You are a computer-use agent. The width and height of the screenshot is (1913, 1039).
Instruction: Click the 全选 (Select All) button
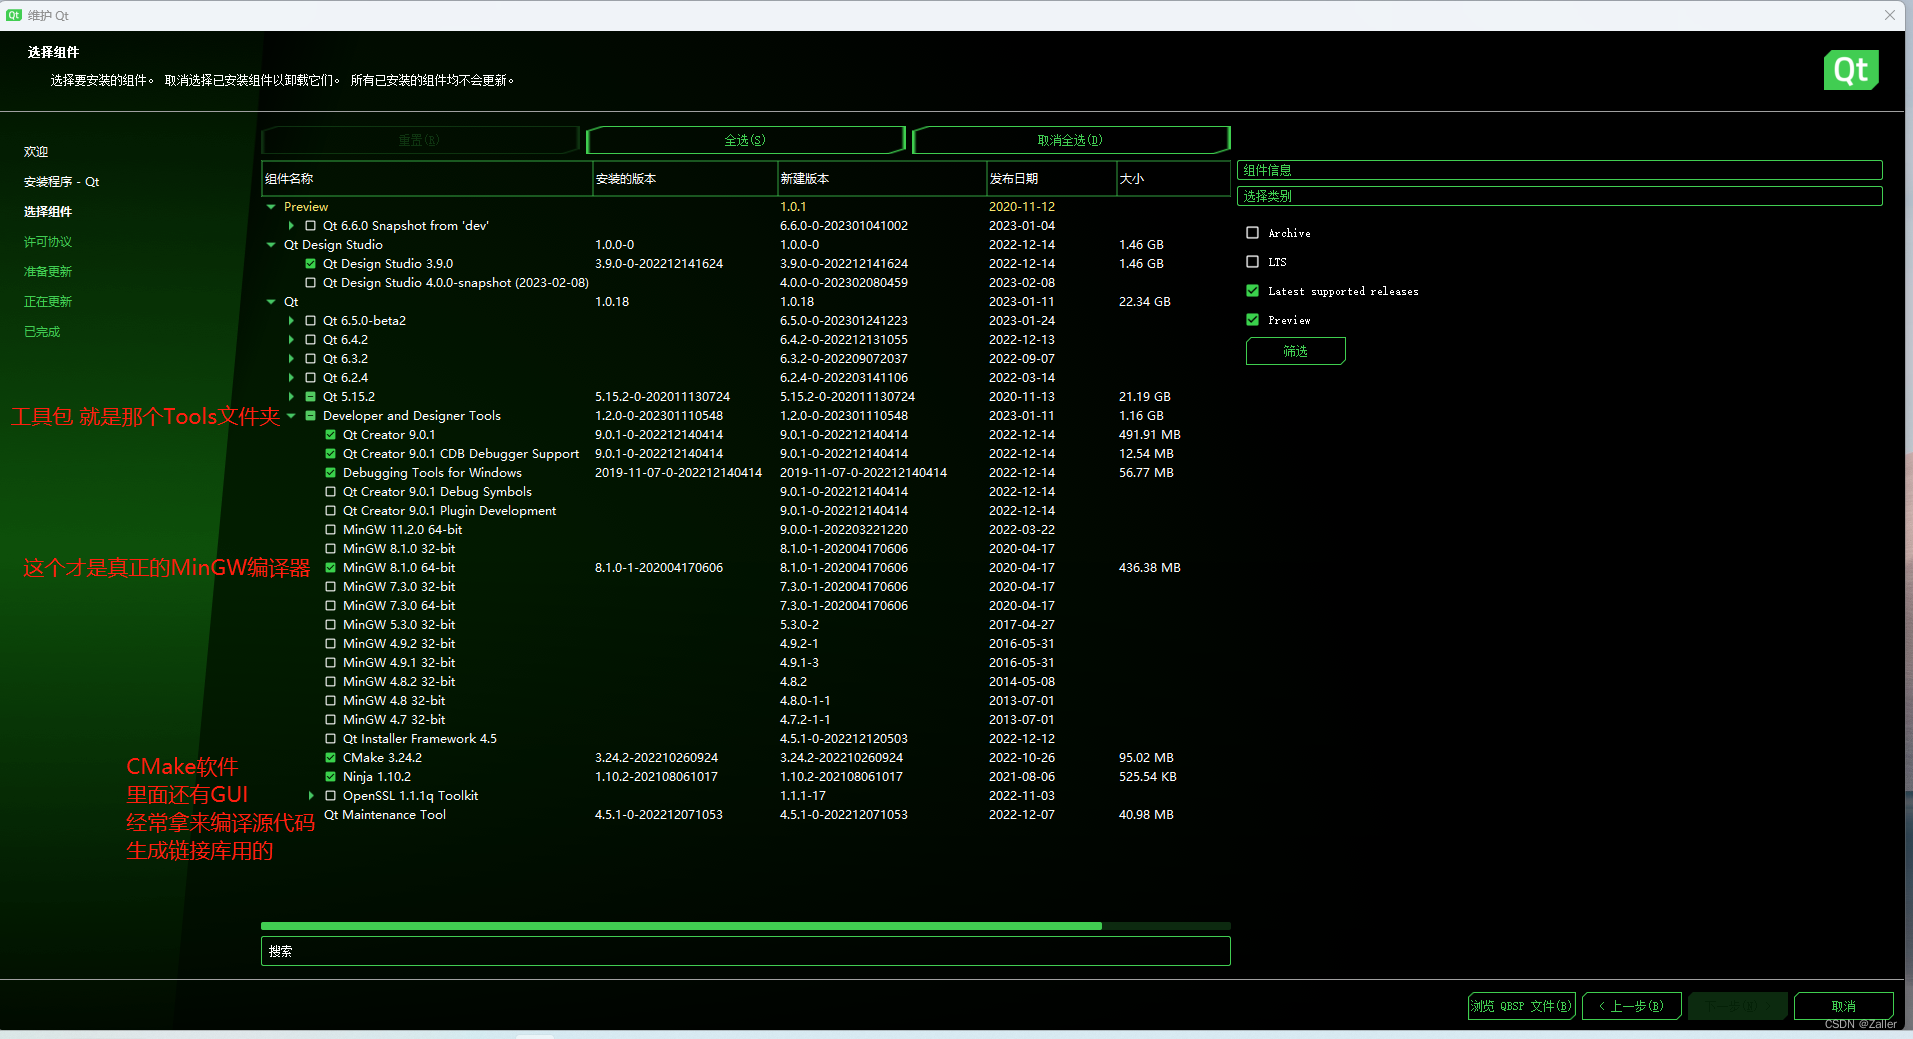pos(745,140)
